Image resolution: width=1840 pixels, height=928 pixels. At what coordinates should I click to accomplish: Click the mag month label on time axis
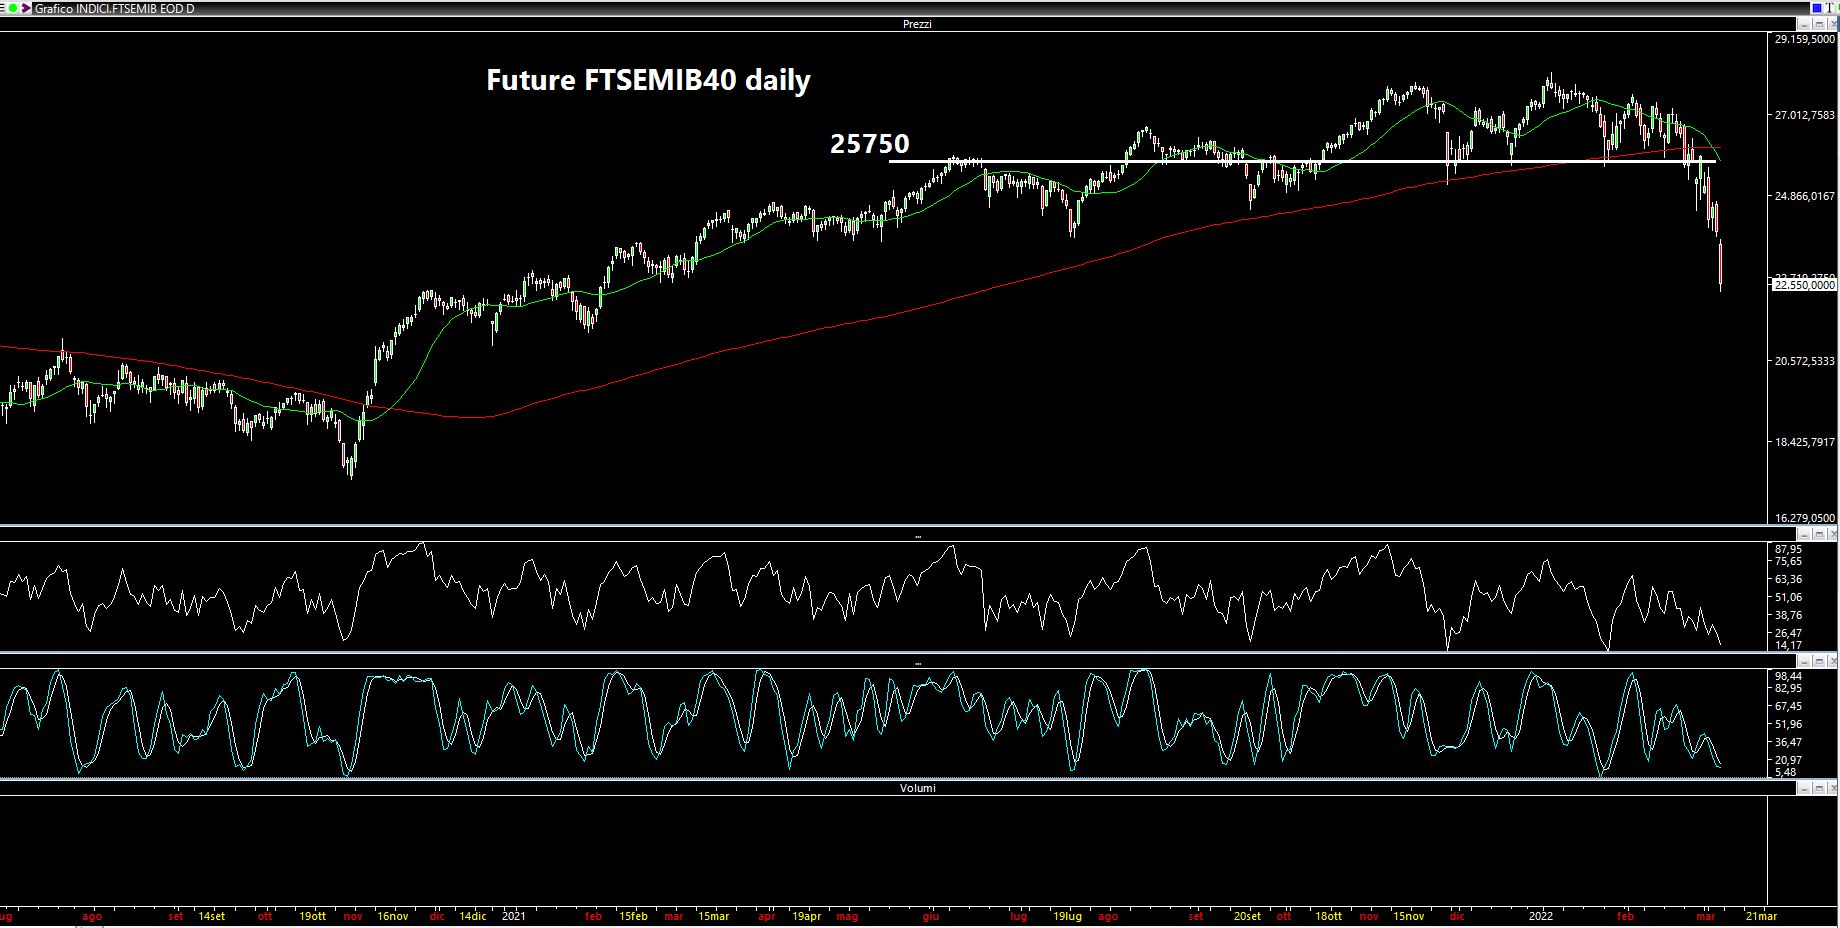pos(847,915)
